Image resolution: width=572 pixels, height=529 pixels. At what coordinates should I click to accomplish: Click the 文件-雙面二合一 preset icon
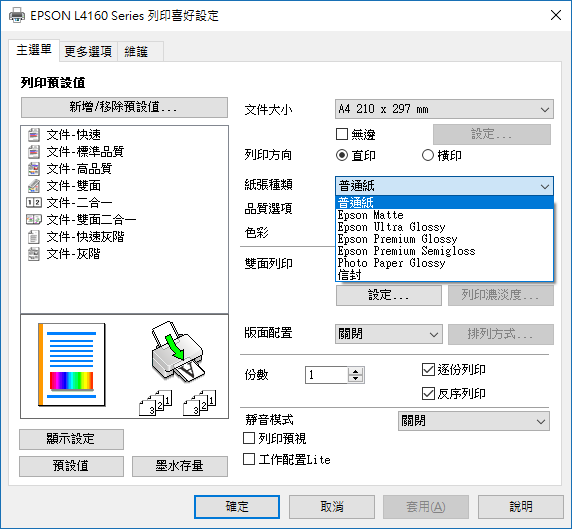(34, 219)
